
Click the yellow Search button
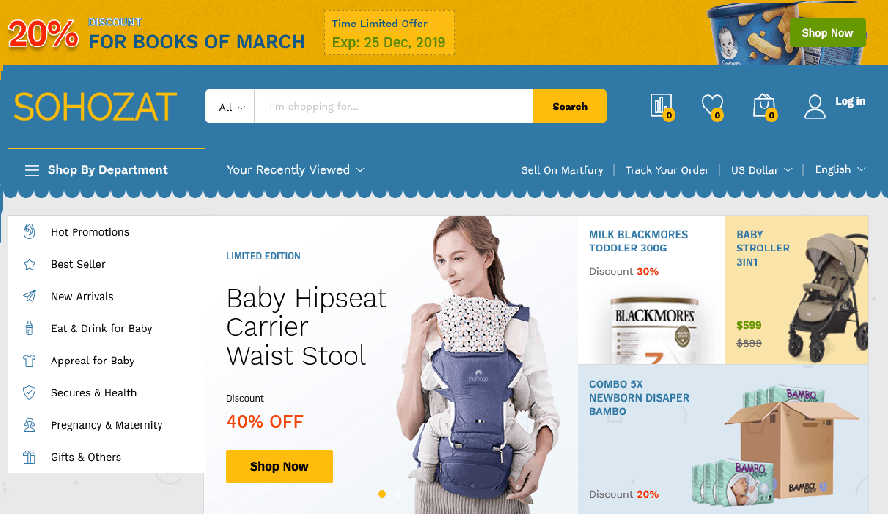click(570, 106)
